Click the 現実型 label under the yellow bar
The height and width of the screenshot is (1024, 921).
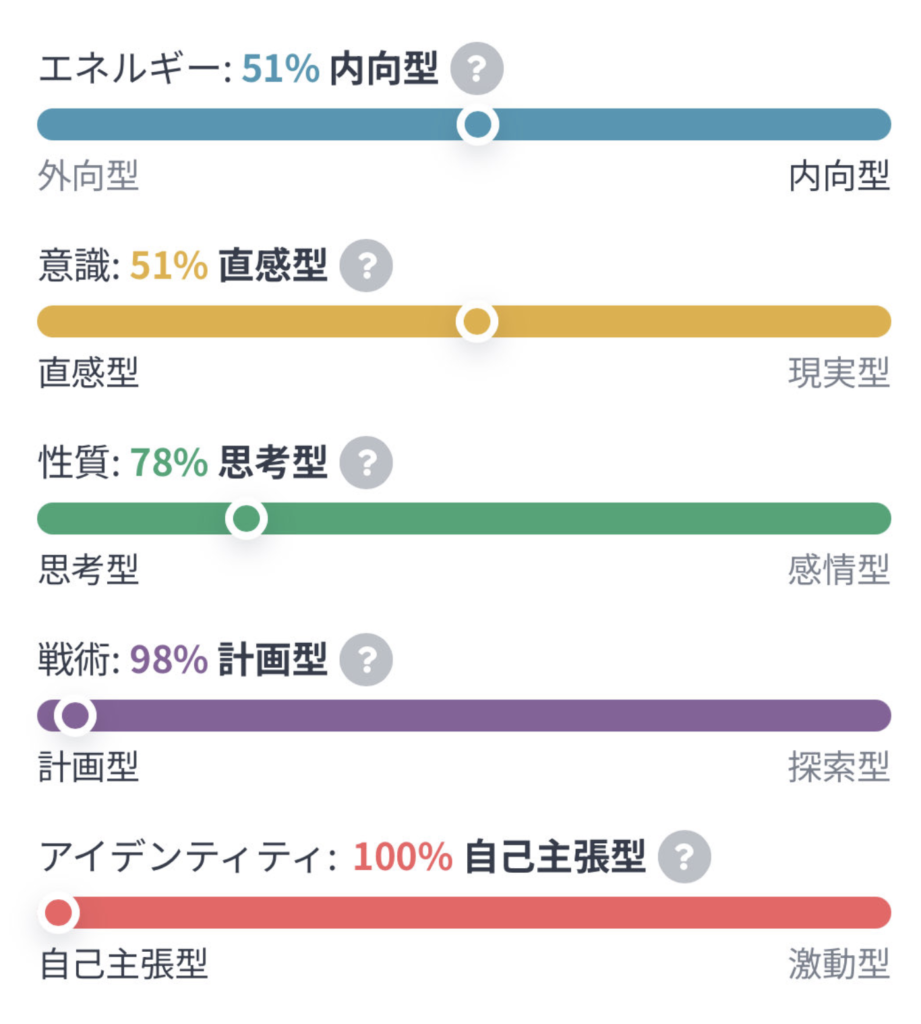click(x=838, y=374)
